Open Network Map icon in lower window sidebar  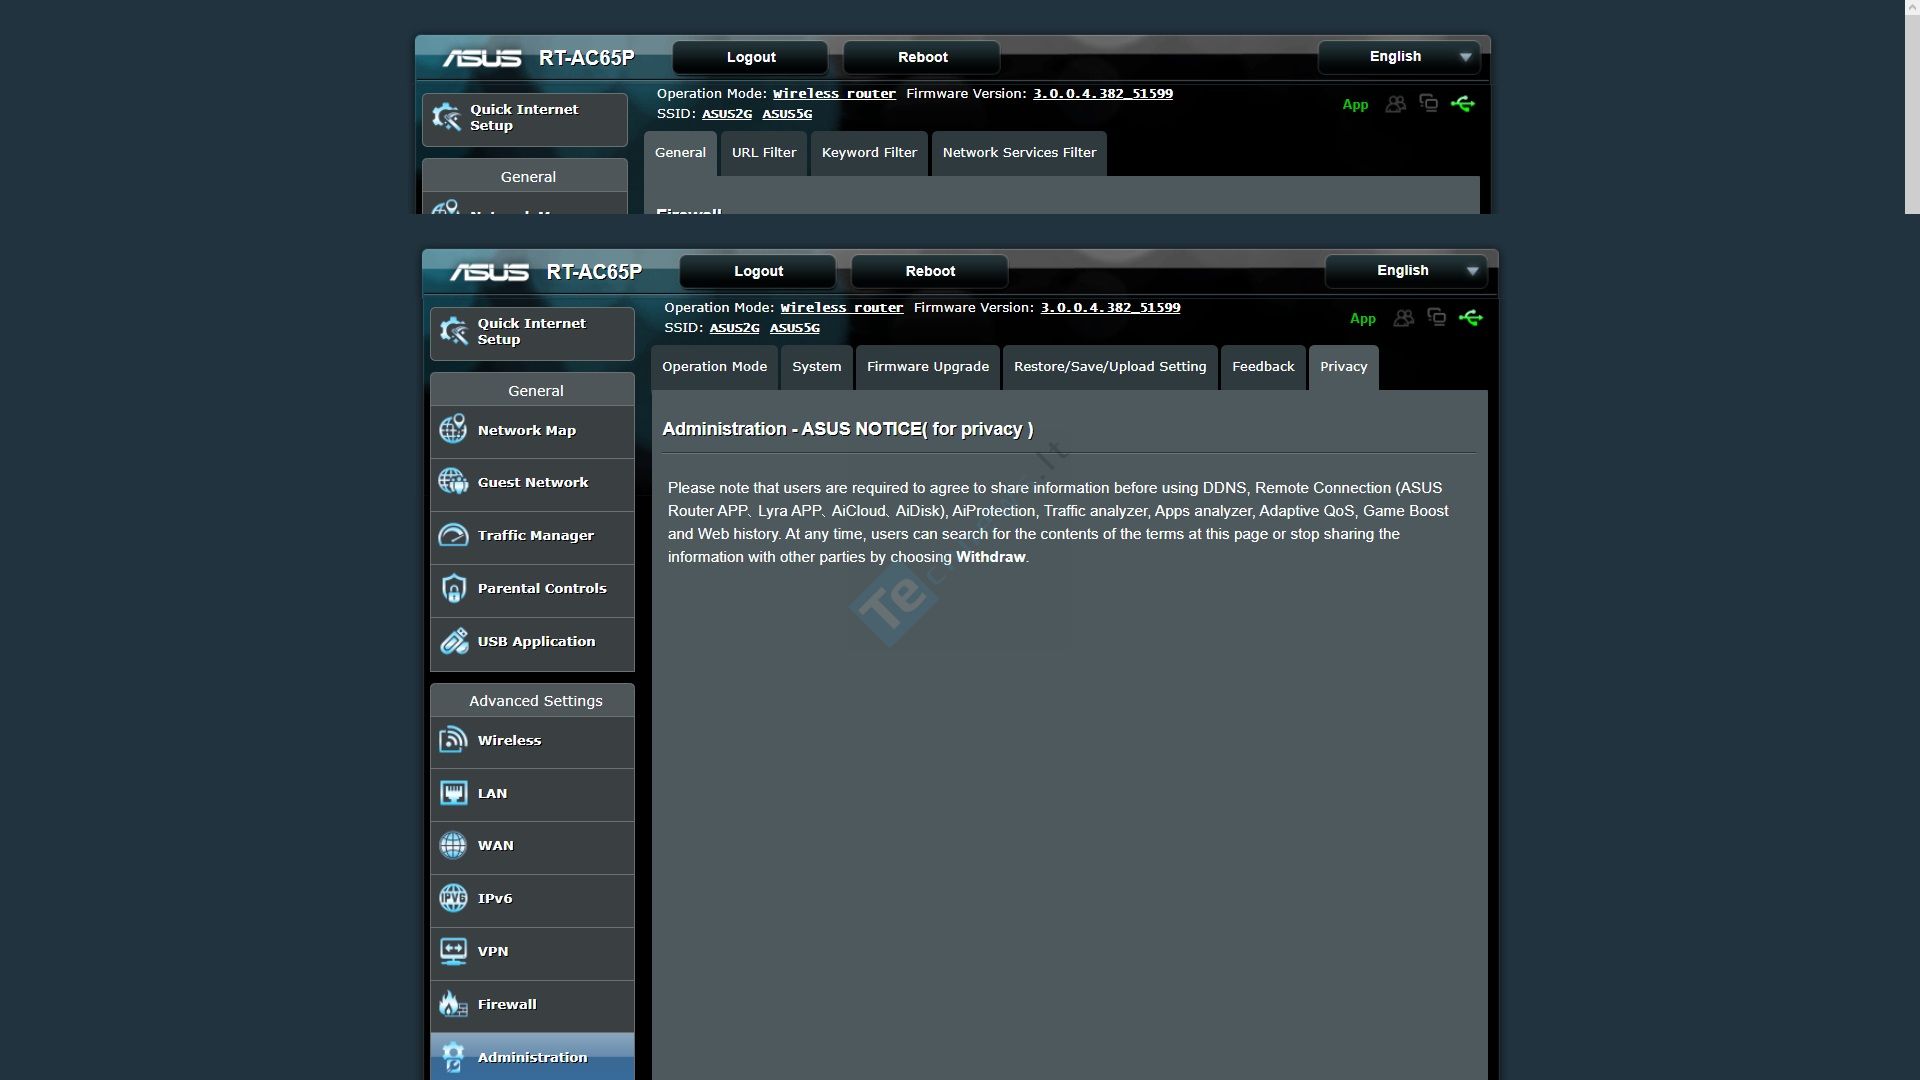[x=453, y=430]
